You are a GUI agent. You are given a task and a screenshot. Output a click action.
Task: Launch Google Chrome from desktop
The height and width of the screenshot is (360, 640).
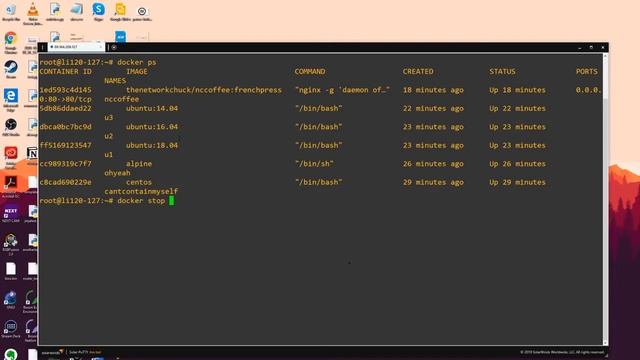tap(11, 43)
